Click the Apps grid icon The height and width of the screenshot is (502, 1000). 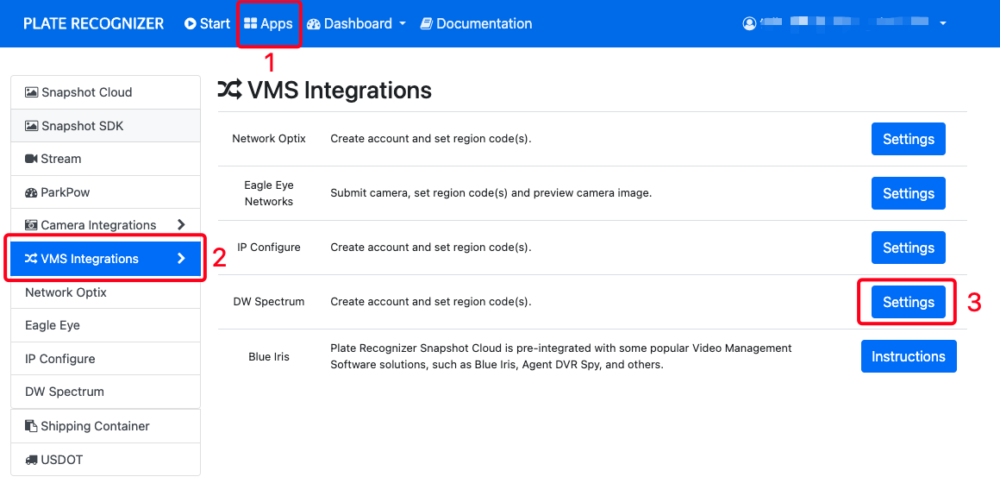coord(250,24)
